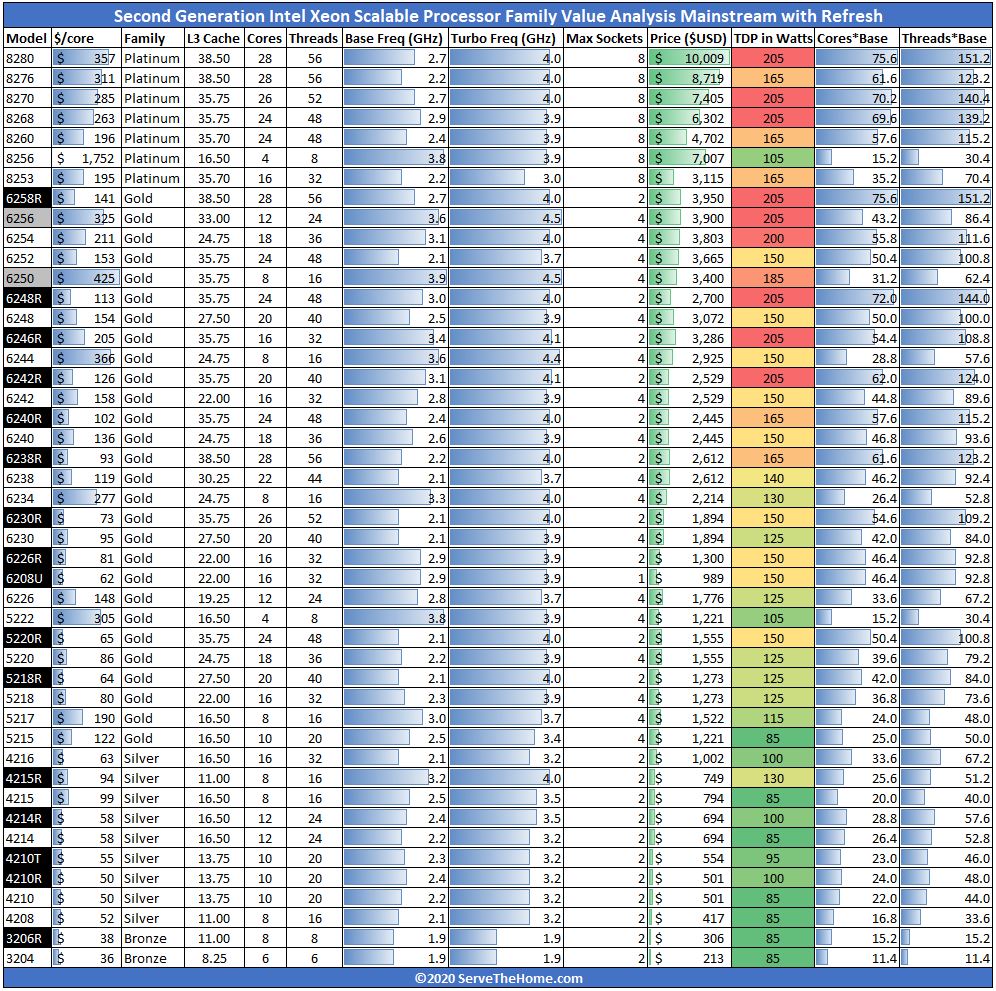
Task: Select the 3206R model cell
Action: click(x=27, y=938)
